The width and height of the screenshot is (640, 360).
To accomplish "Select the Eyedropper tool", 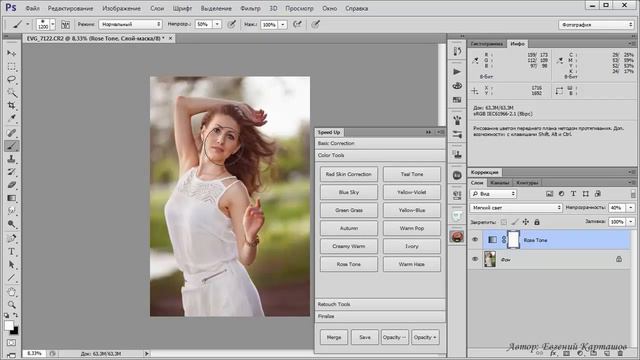I will point(11,119).
